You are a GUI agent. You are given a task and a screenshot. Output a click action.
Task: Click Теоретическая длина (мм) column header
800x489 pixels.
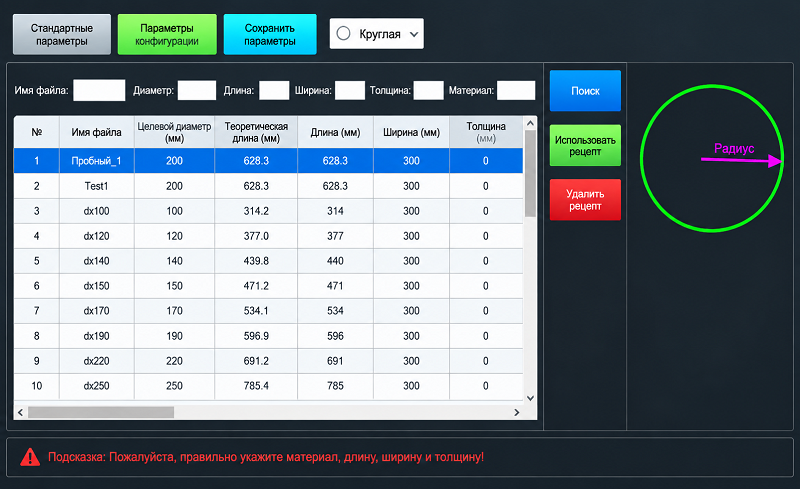tap(256, 132)
